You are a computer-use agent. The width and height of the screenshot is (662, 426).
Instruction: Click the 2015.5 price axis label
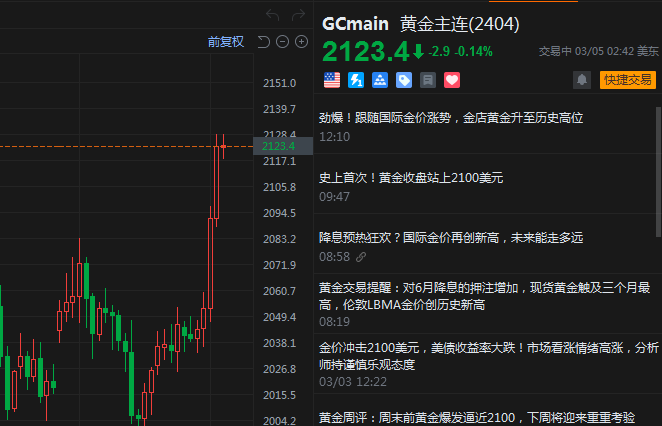tap(279, 395)
